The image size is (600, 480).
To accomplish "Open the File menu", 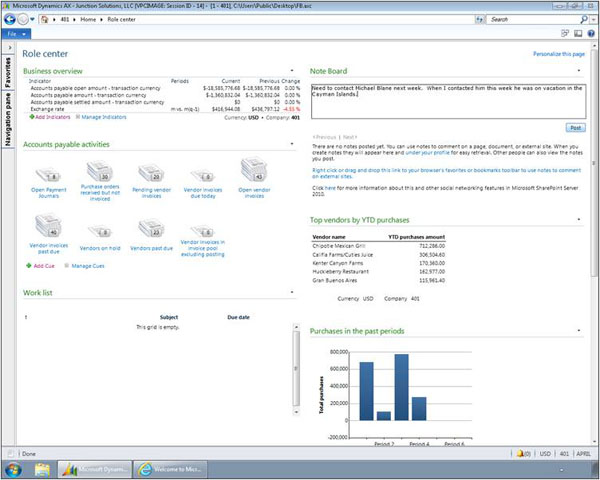I will coord(16,34).
